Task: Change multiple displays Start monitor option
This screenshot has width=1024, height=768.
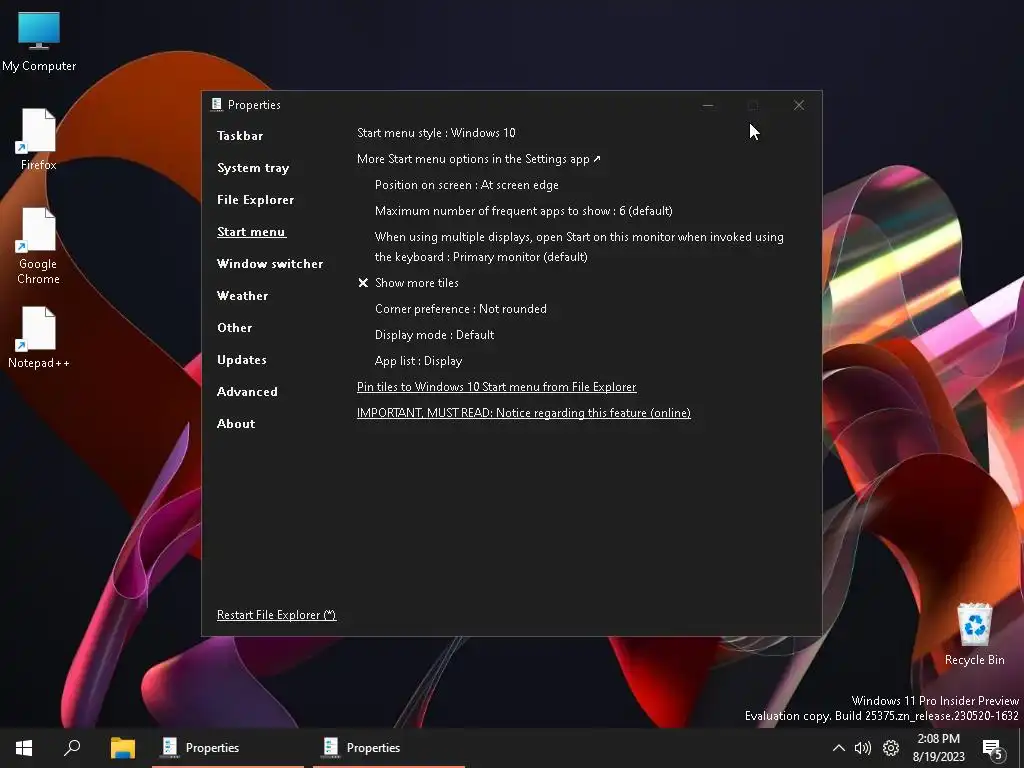Action: 579,247
